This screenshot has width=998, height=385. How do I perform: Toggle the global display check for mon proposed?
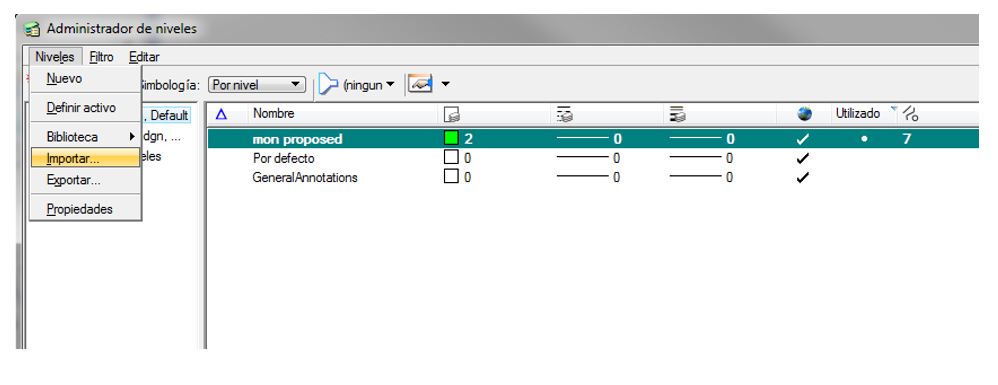coord(803,139)
